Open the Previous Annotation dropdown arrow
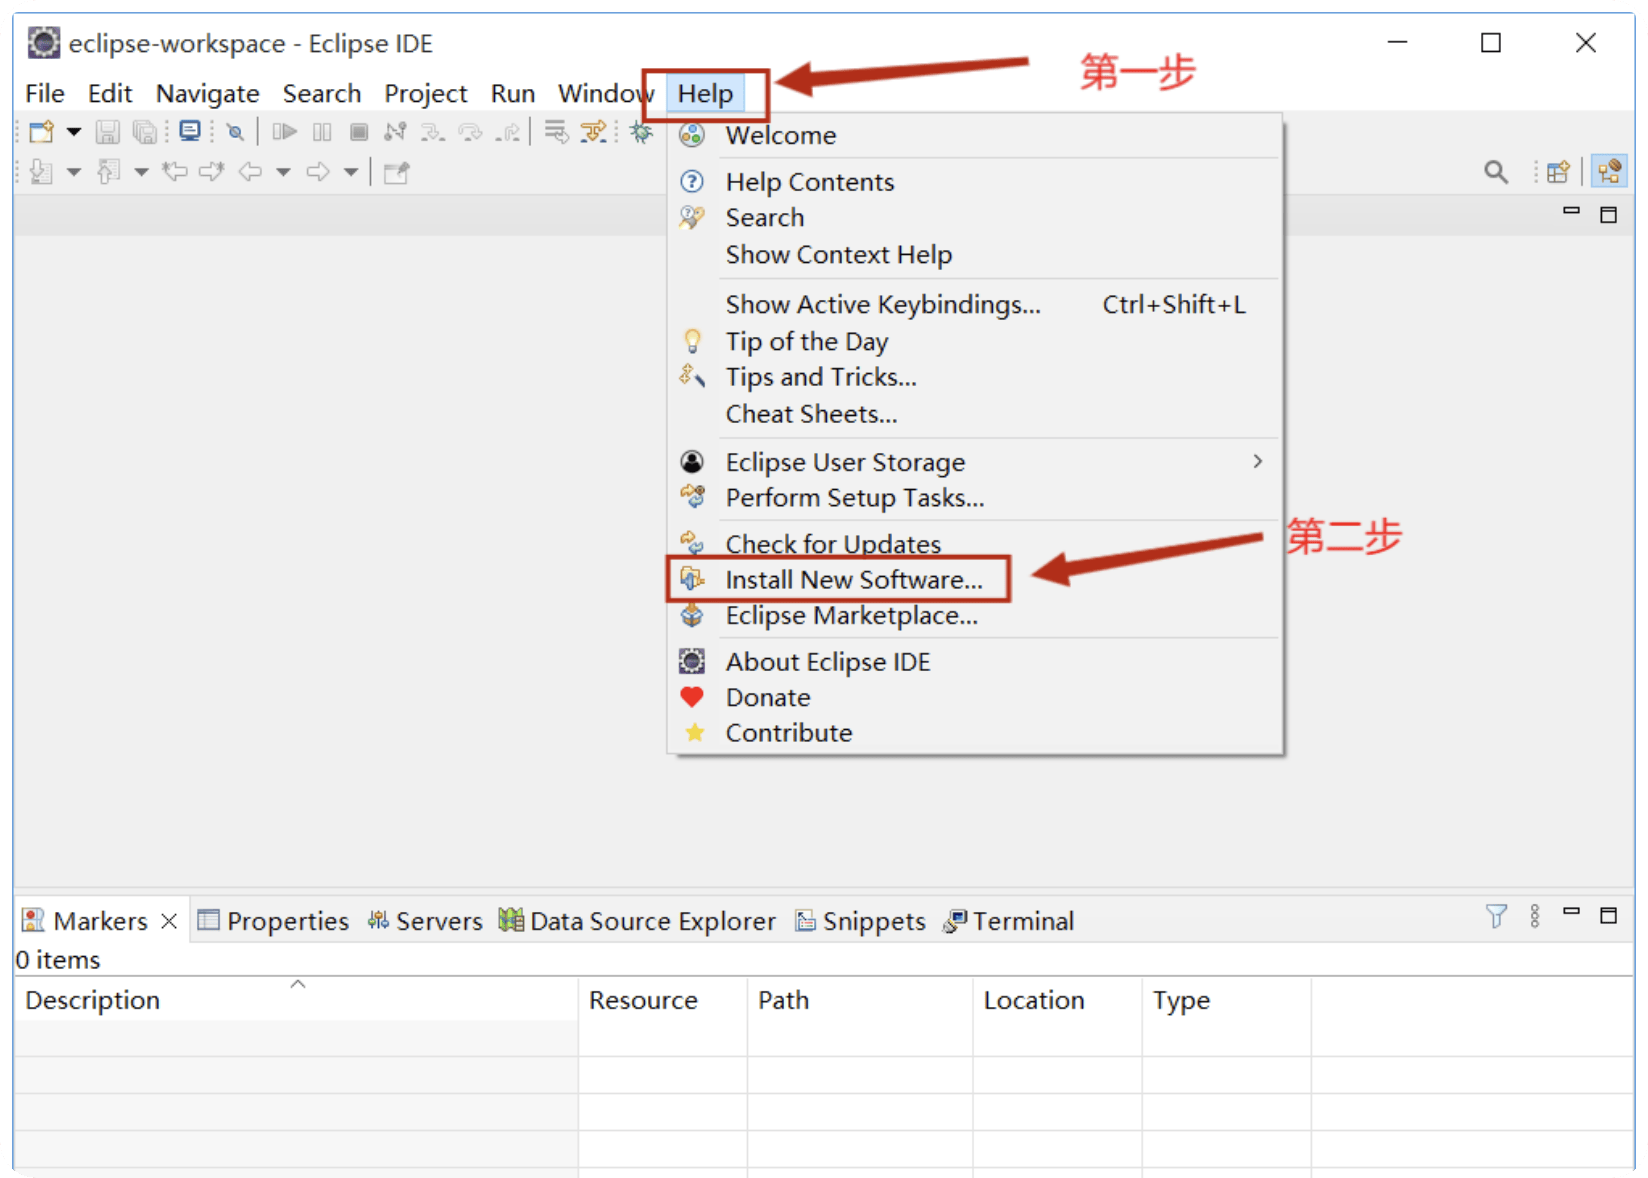Image resolution: width=1648 pixels, height=1178 pixels. point(141,172)
